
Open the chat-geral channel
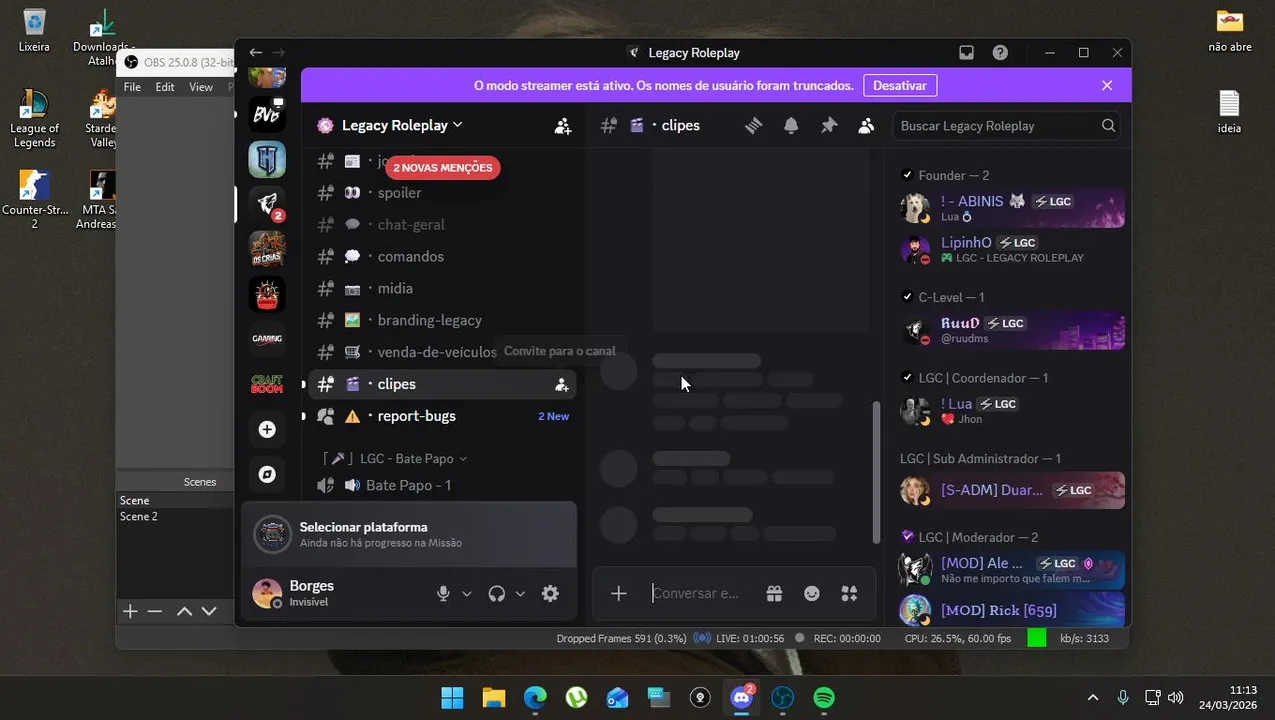[442, 224]
